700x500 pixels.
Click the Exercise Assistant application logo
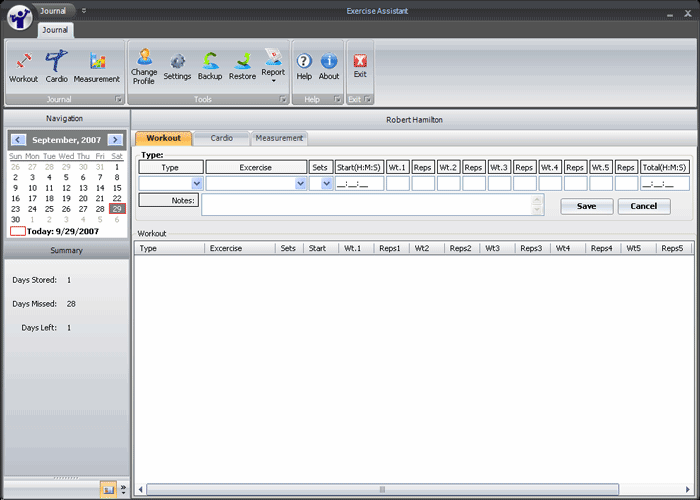[x=20, y=18]
